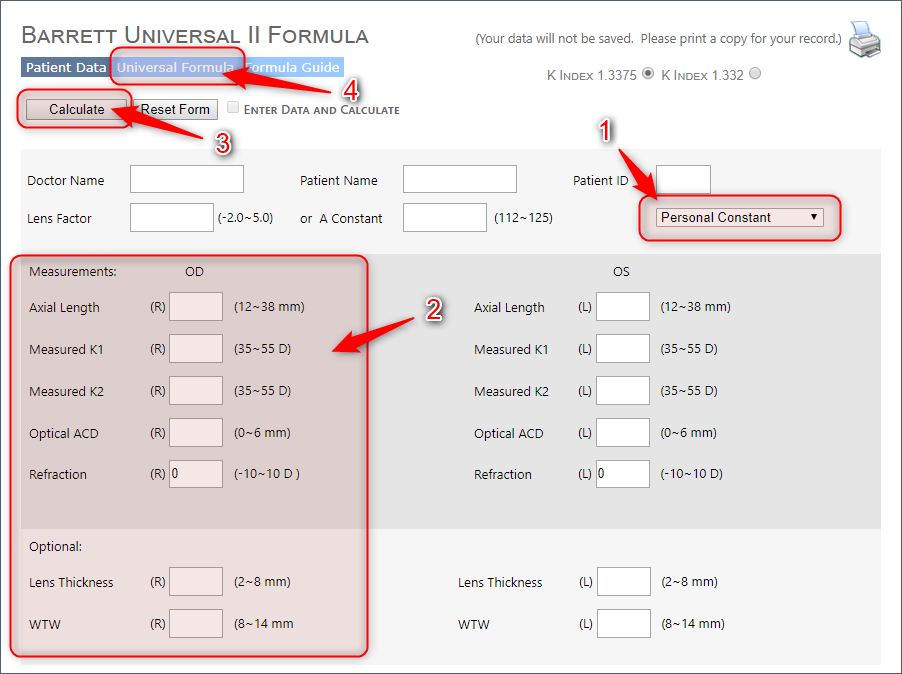The width and height of the screenshot is (902, 674).
Task: Click the '(112~125)' range hint
Action: point(523,218)
